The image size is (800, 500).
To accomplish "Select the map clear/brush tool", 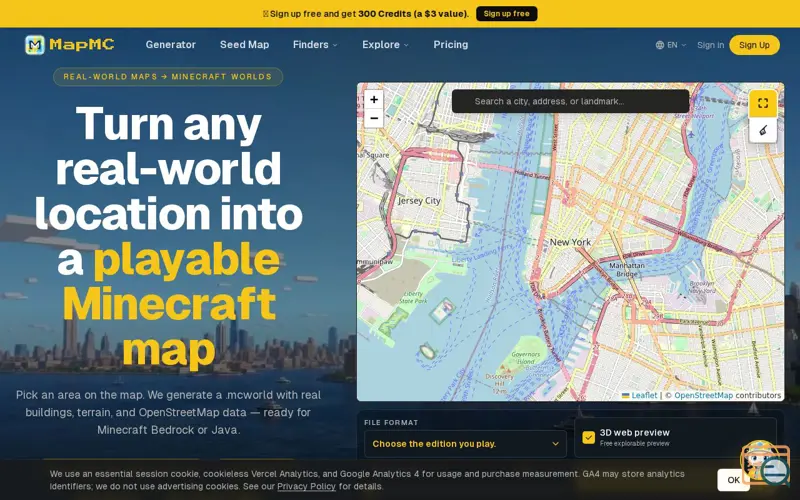I will [763, 131].
